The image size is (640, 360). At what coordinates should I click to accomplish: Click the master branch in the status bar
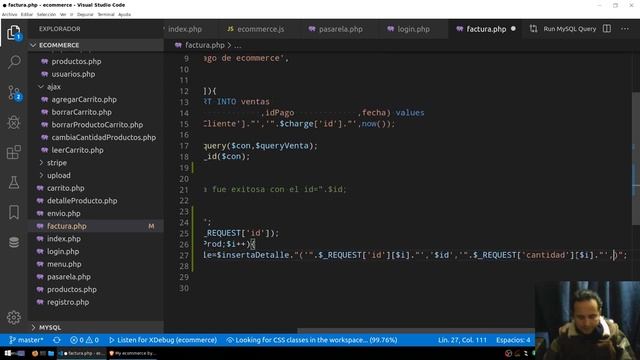(x=26, y=340)
